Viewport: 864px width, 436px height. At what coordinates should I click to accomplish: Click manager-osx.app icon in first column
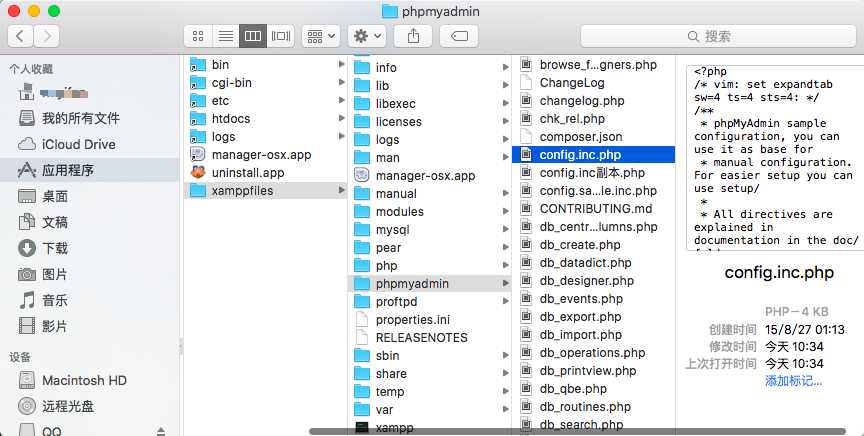coord(198,154)
